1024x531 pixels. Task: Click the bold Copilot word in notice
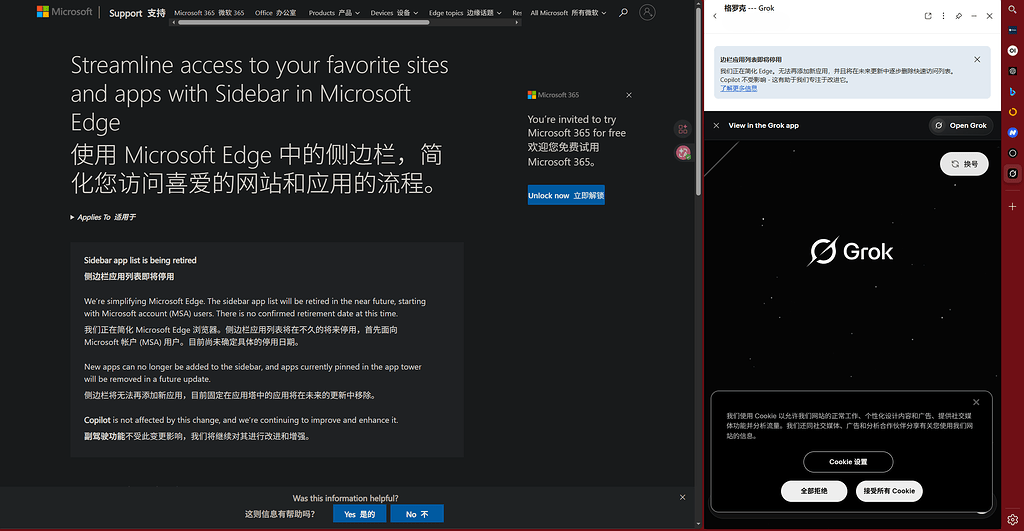point(97,420)
